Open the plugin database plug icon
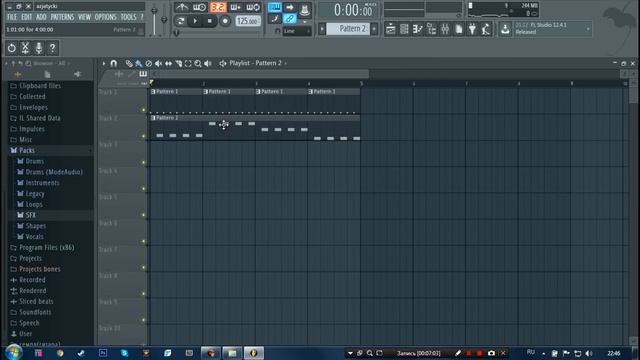Viewport: 640px width, 360px height. click(472, 29)
